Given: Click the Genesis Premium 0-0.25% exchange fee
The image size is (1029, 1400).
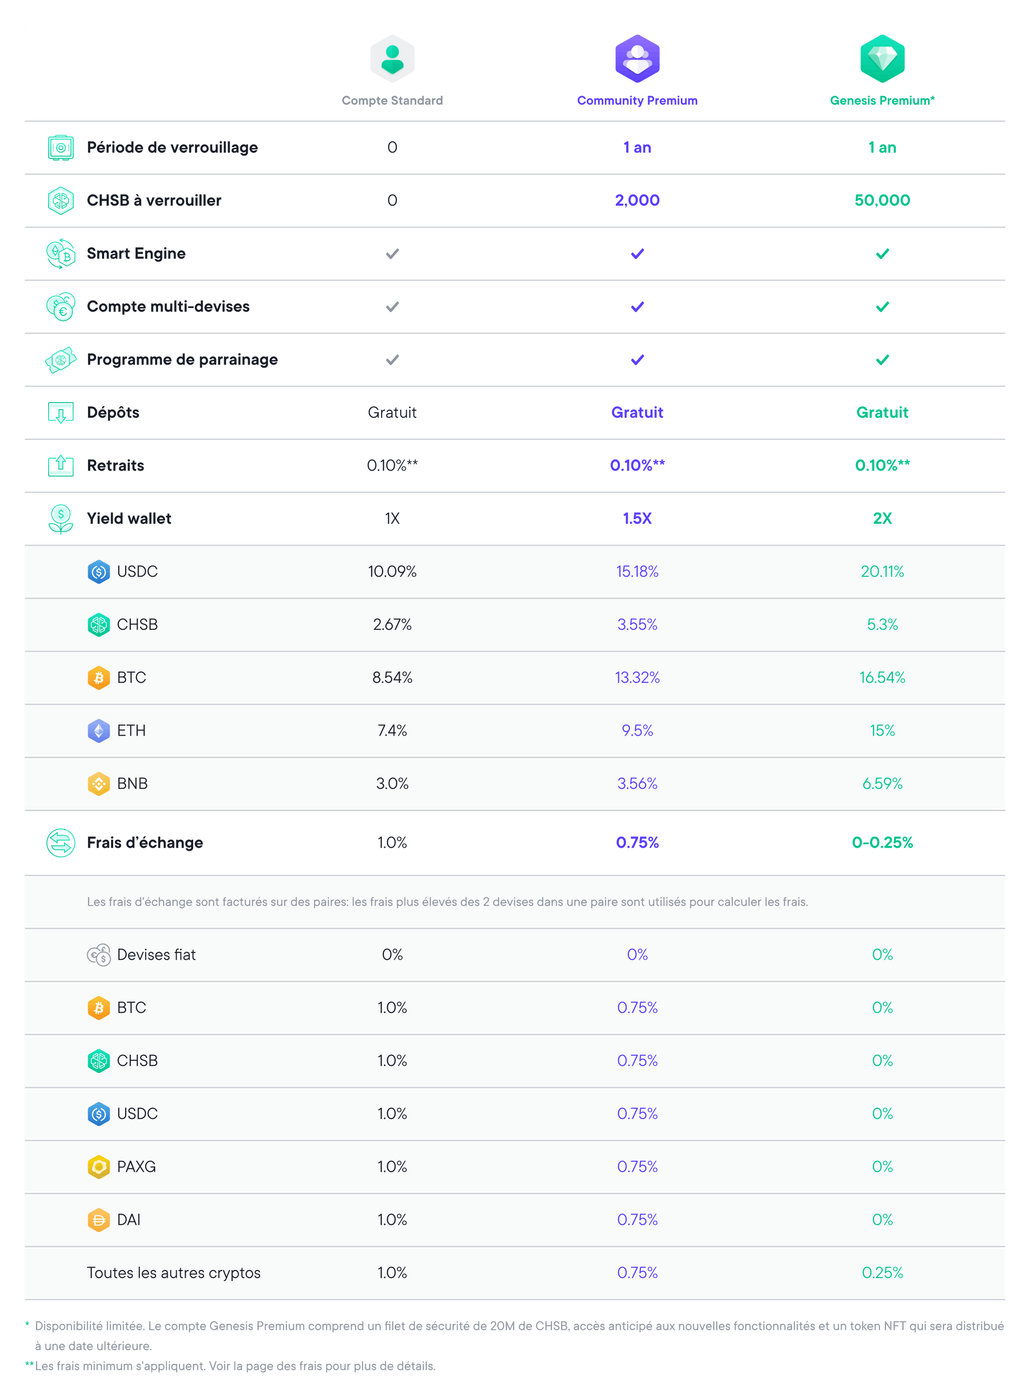Looking at the screenshot, I should coord(882,843).
